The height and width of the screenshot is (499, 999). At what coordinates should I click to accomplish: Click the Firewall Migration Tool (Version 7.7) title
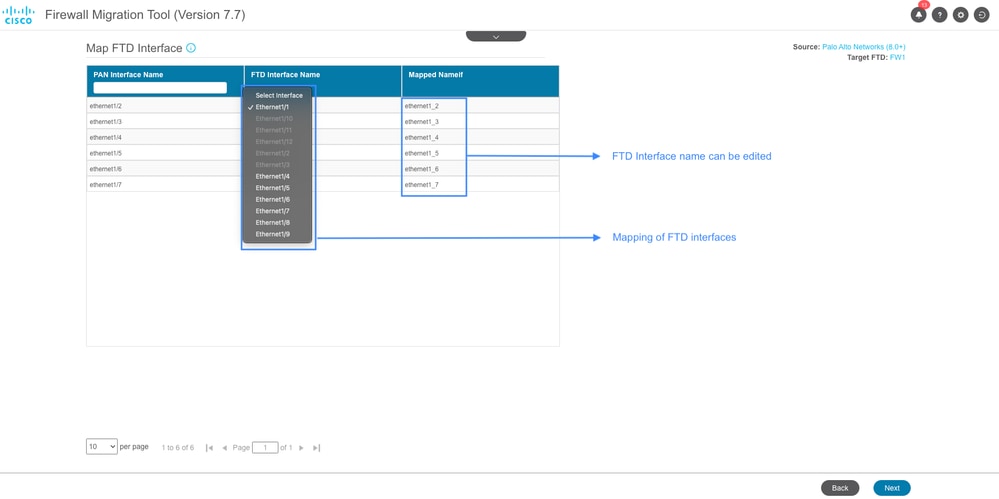tap(145, 15)
